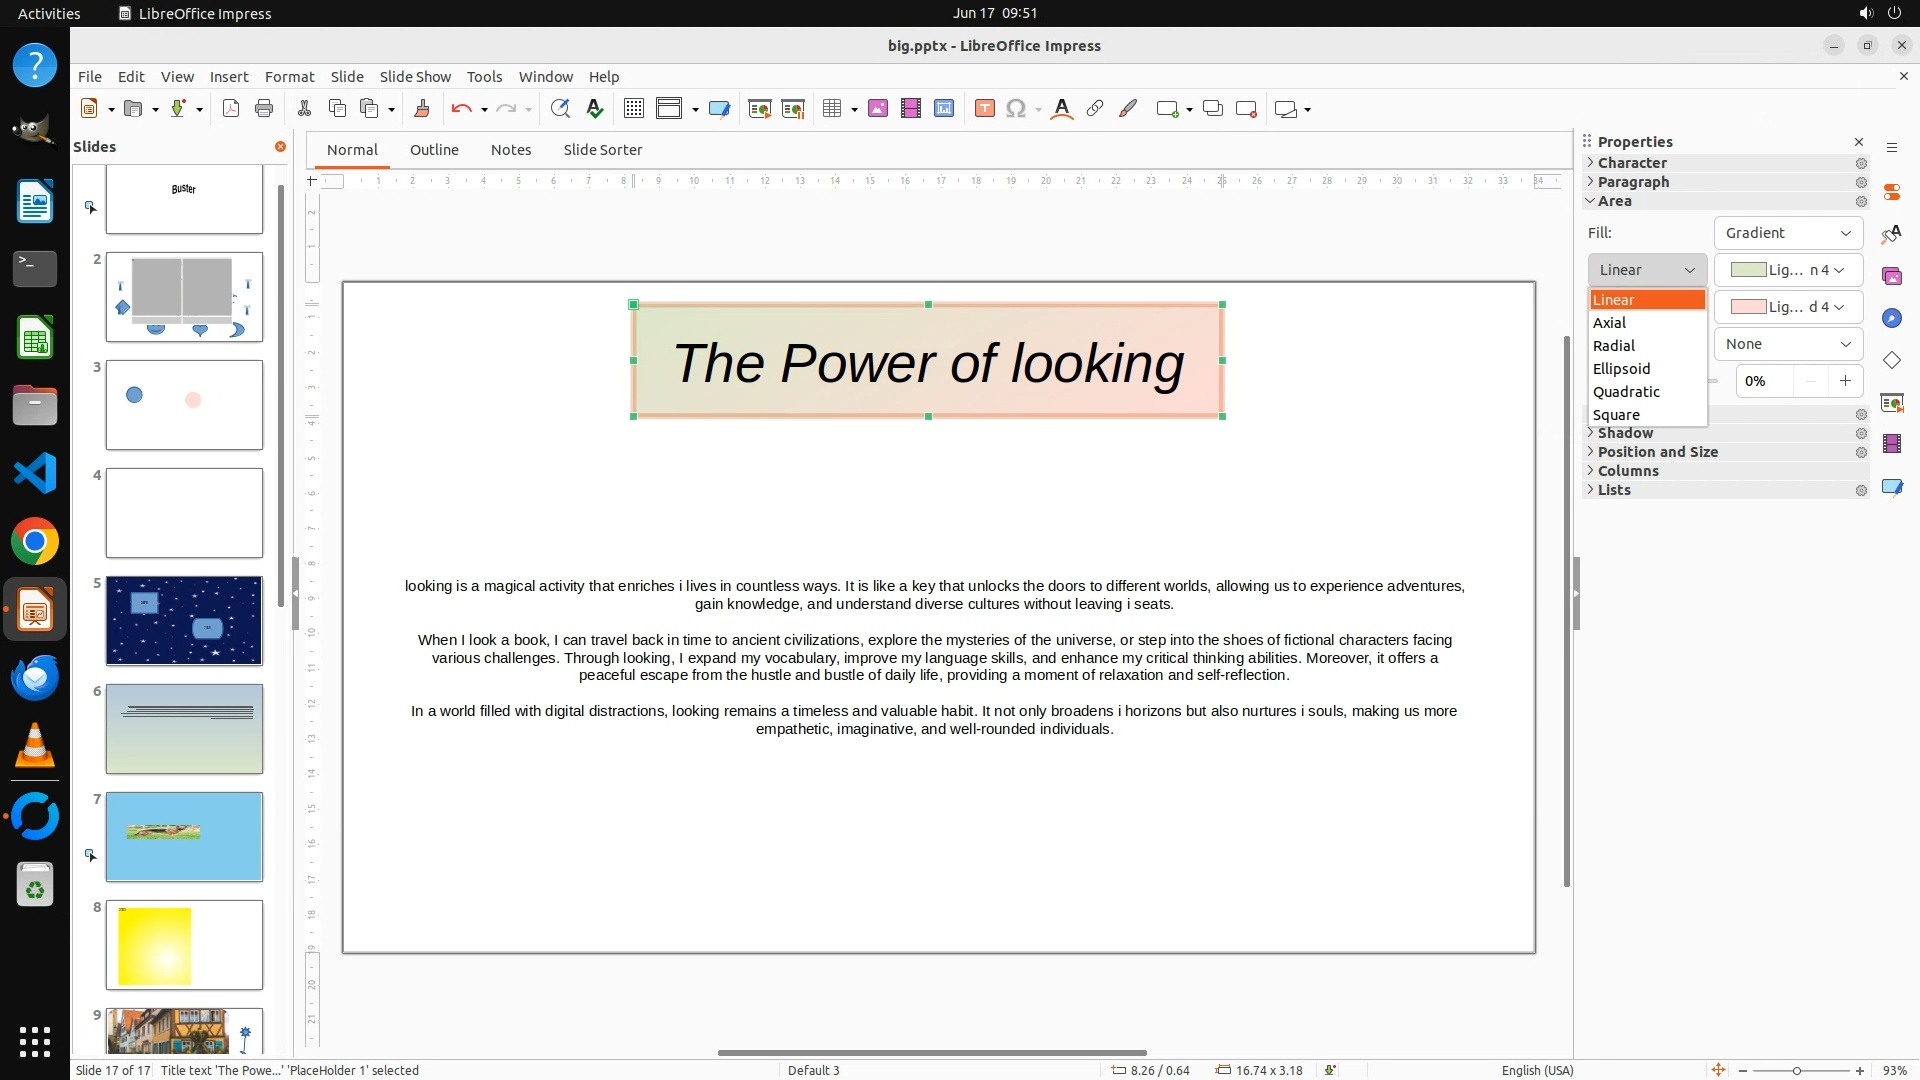Image resolution: width=1920 pixels, height=1080 pixels.
Task: Click the Insert Image toolbar icon
Action: click(x=877, y=109)
